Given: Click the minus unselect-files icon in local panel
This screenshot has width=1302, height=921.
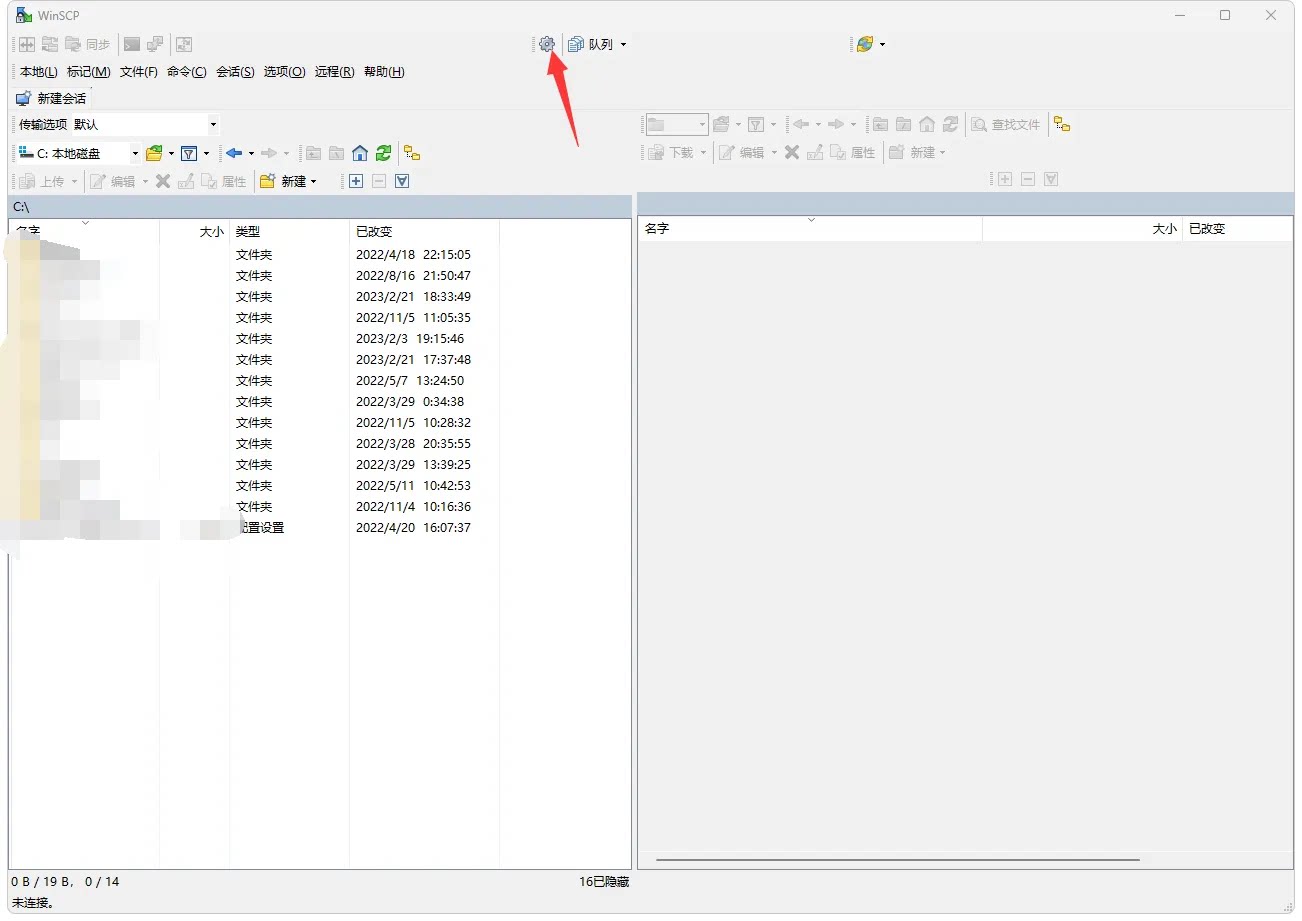Looking at the screenshot, I should click(379, 181).
